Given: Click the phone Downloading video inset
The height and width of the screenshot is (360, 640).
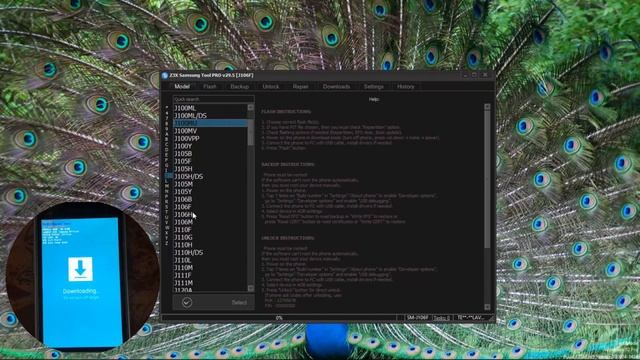Looking at the screenshot, I should click(x=82, y=277).
